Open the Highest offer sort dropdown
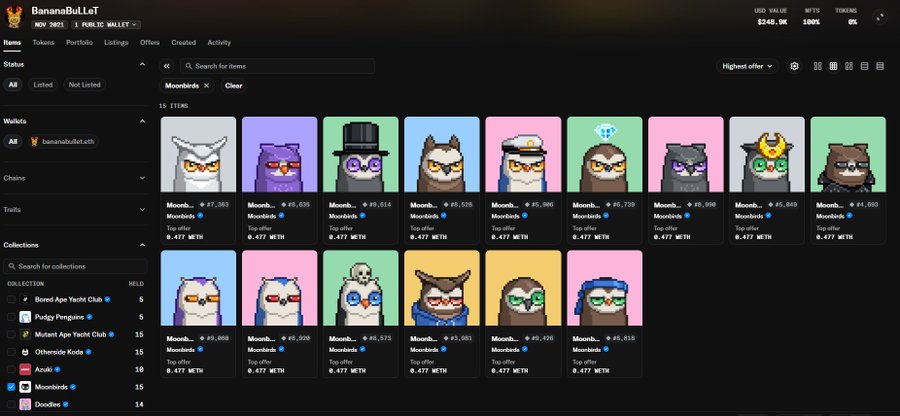Viewport: 900px width, 416px height. click(747, 67)
